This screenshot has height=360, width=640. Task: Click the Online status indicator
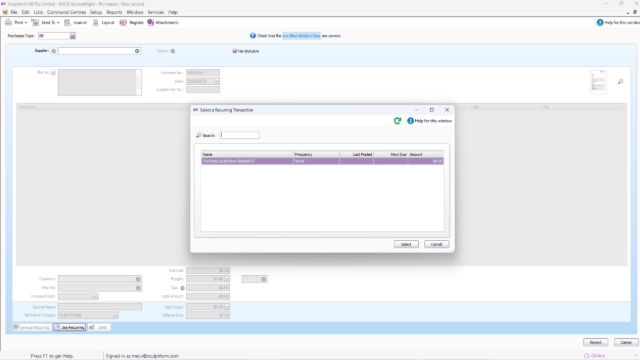(595, 356)
